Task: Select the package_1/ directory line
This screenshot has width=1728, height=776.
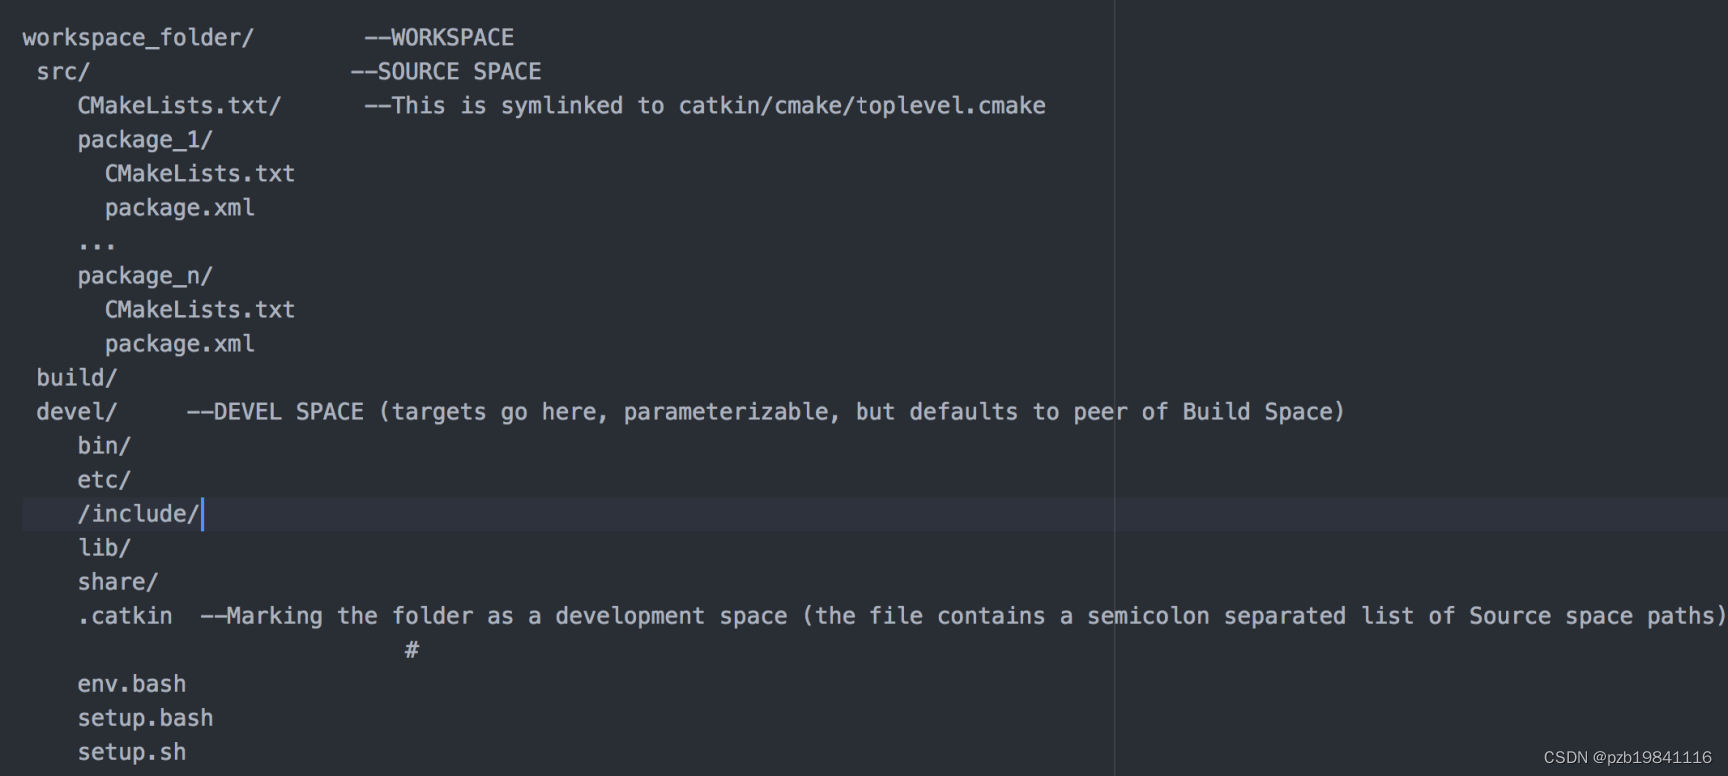Action: tap(145, 140)
